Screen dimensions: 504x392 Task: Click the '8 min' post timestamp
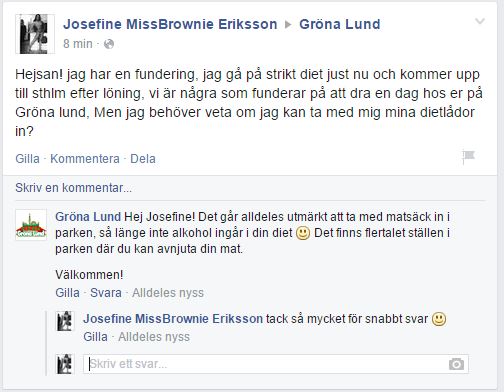click(78, 44)
